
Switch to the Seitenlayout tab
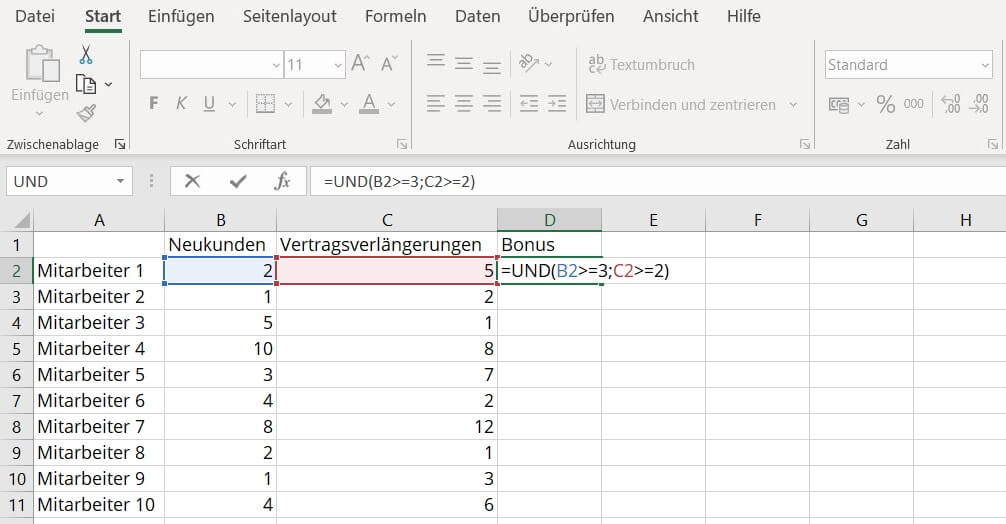click(289, 16)
